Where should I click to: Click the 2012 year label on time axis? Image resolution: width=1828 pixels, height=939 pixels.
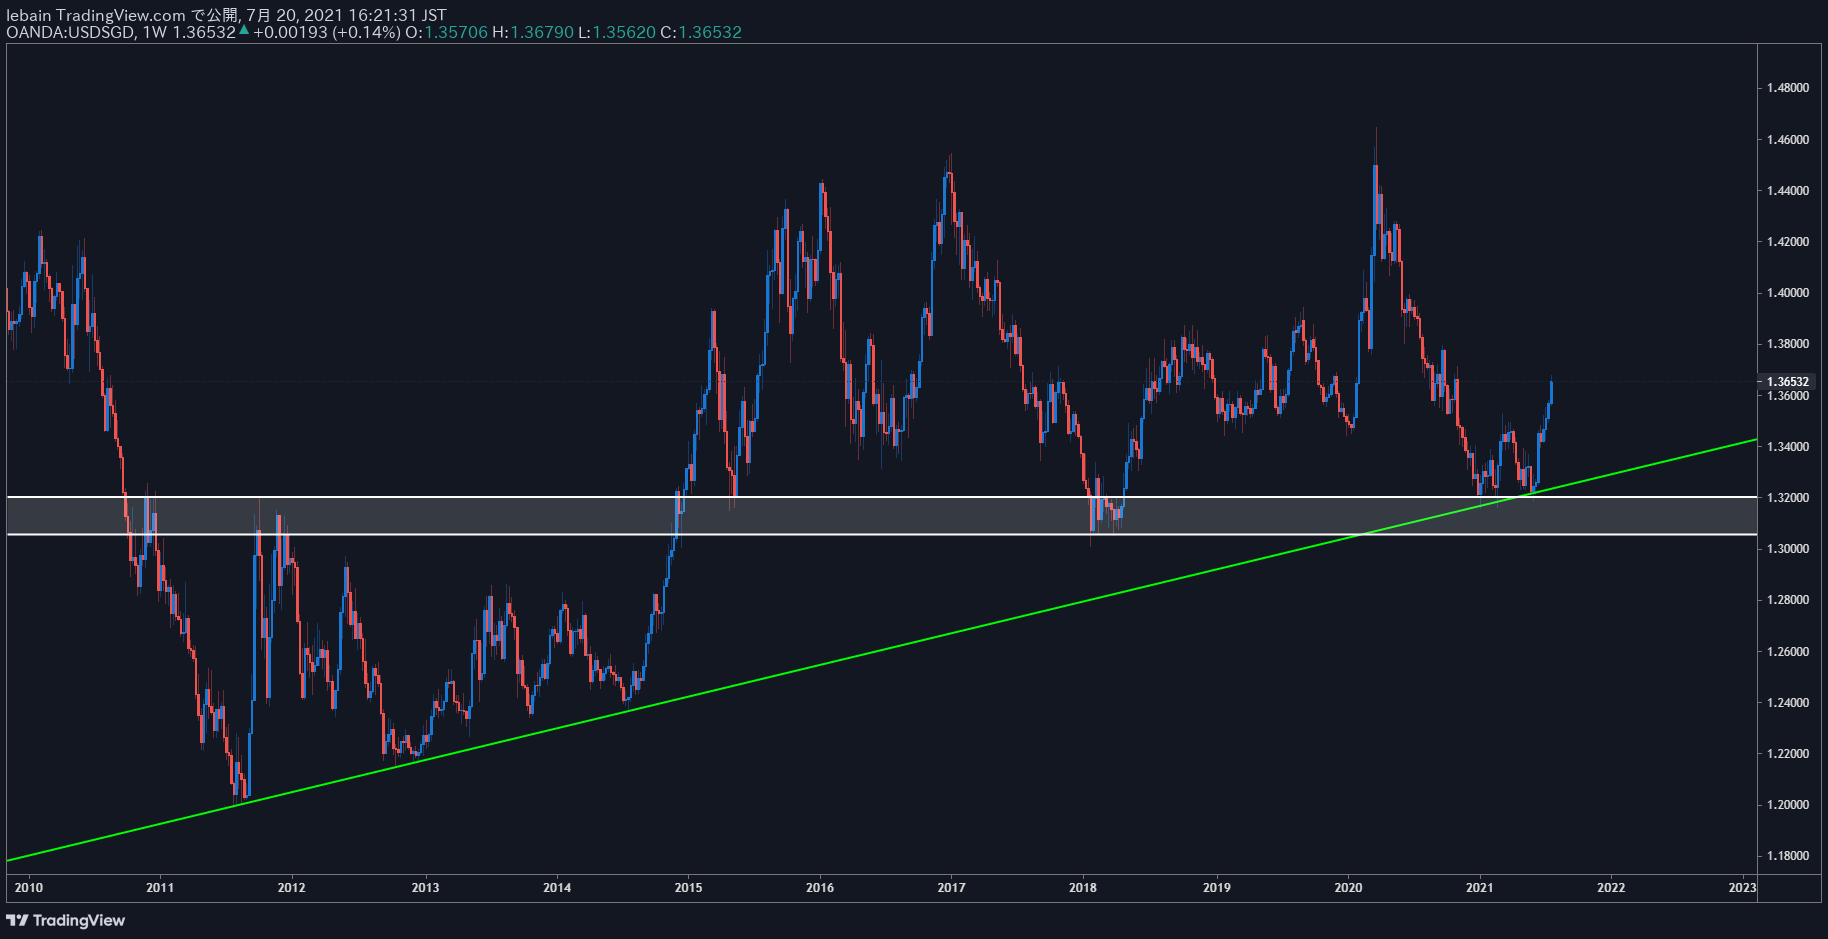click(291, 887)
